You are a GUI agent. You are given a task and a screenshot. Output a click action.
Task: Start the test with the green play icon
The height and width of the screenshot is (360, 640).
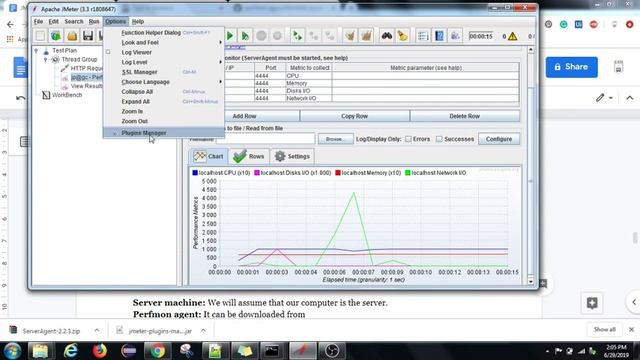[230, 36]
